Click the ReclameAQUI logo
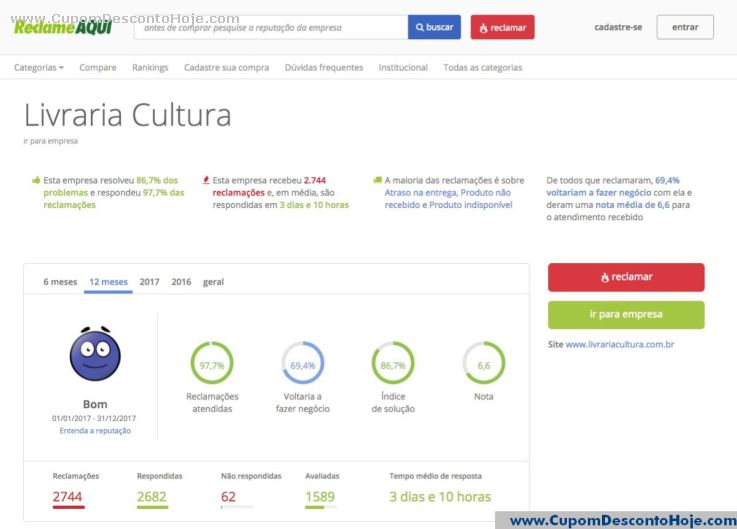The image size is (737, 529). coord(63,27)
